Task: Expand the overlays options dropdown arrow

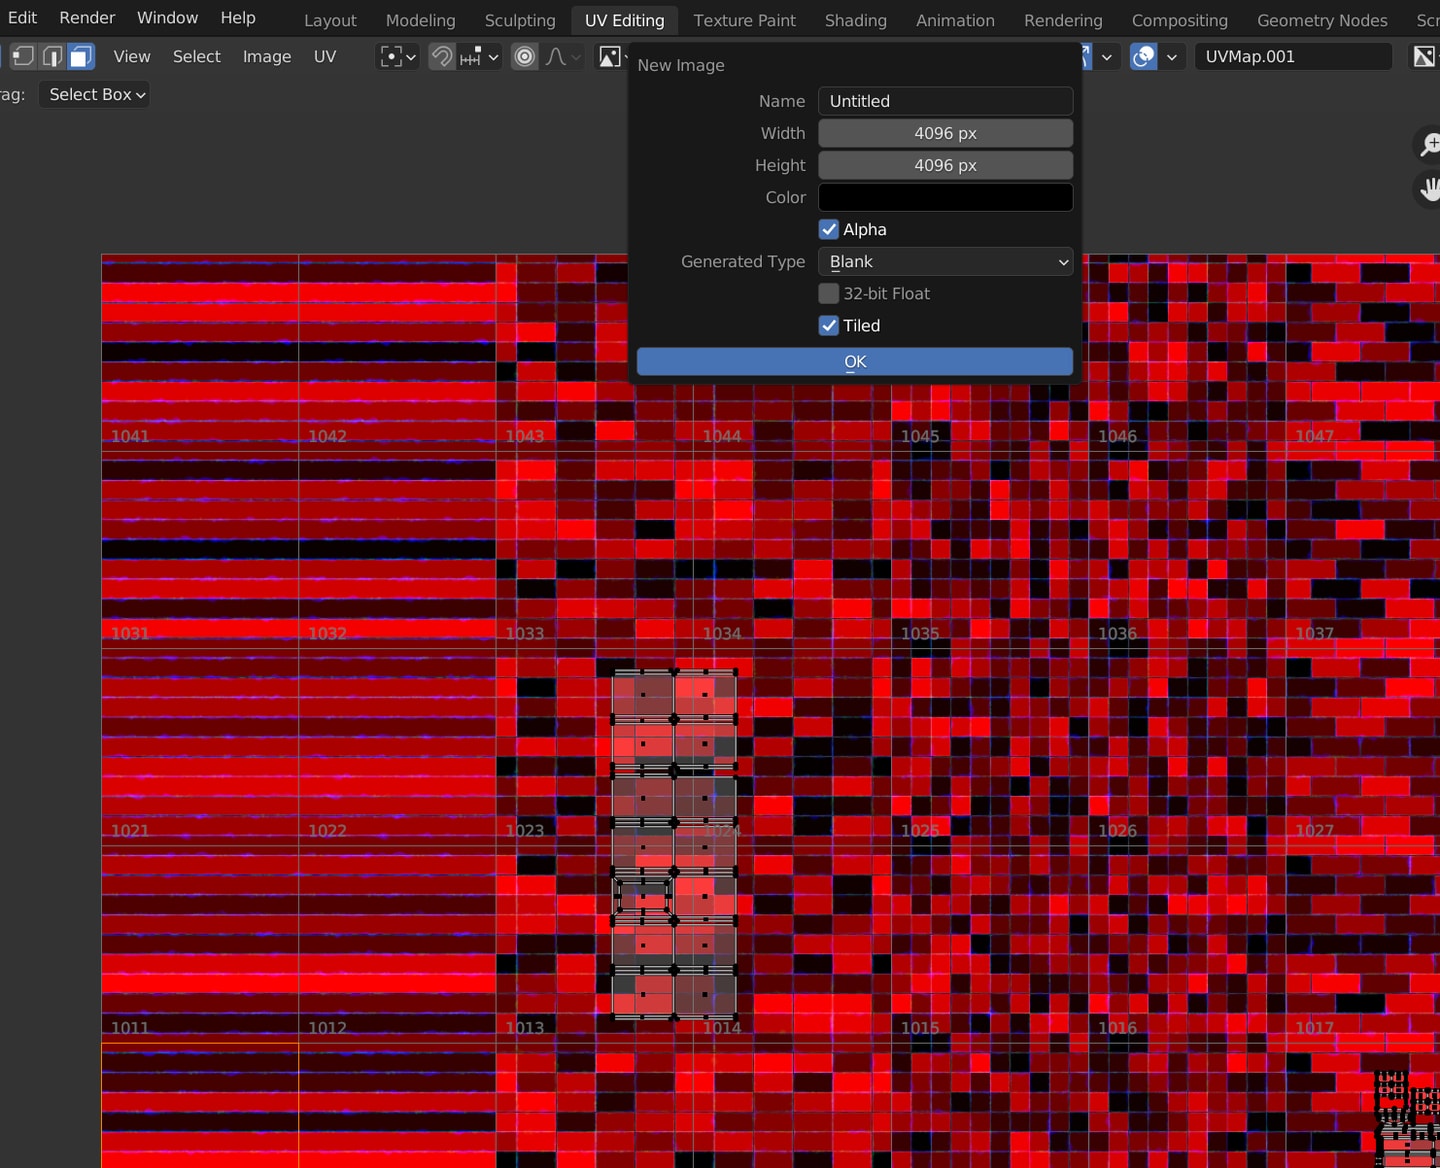Action: pyautogui.click(x=1171, y=57)
